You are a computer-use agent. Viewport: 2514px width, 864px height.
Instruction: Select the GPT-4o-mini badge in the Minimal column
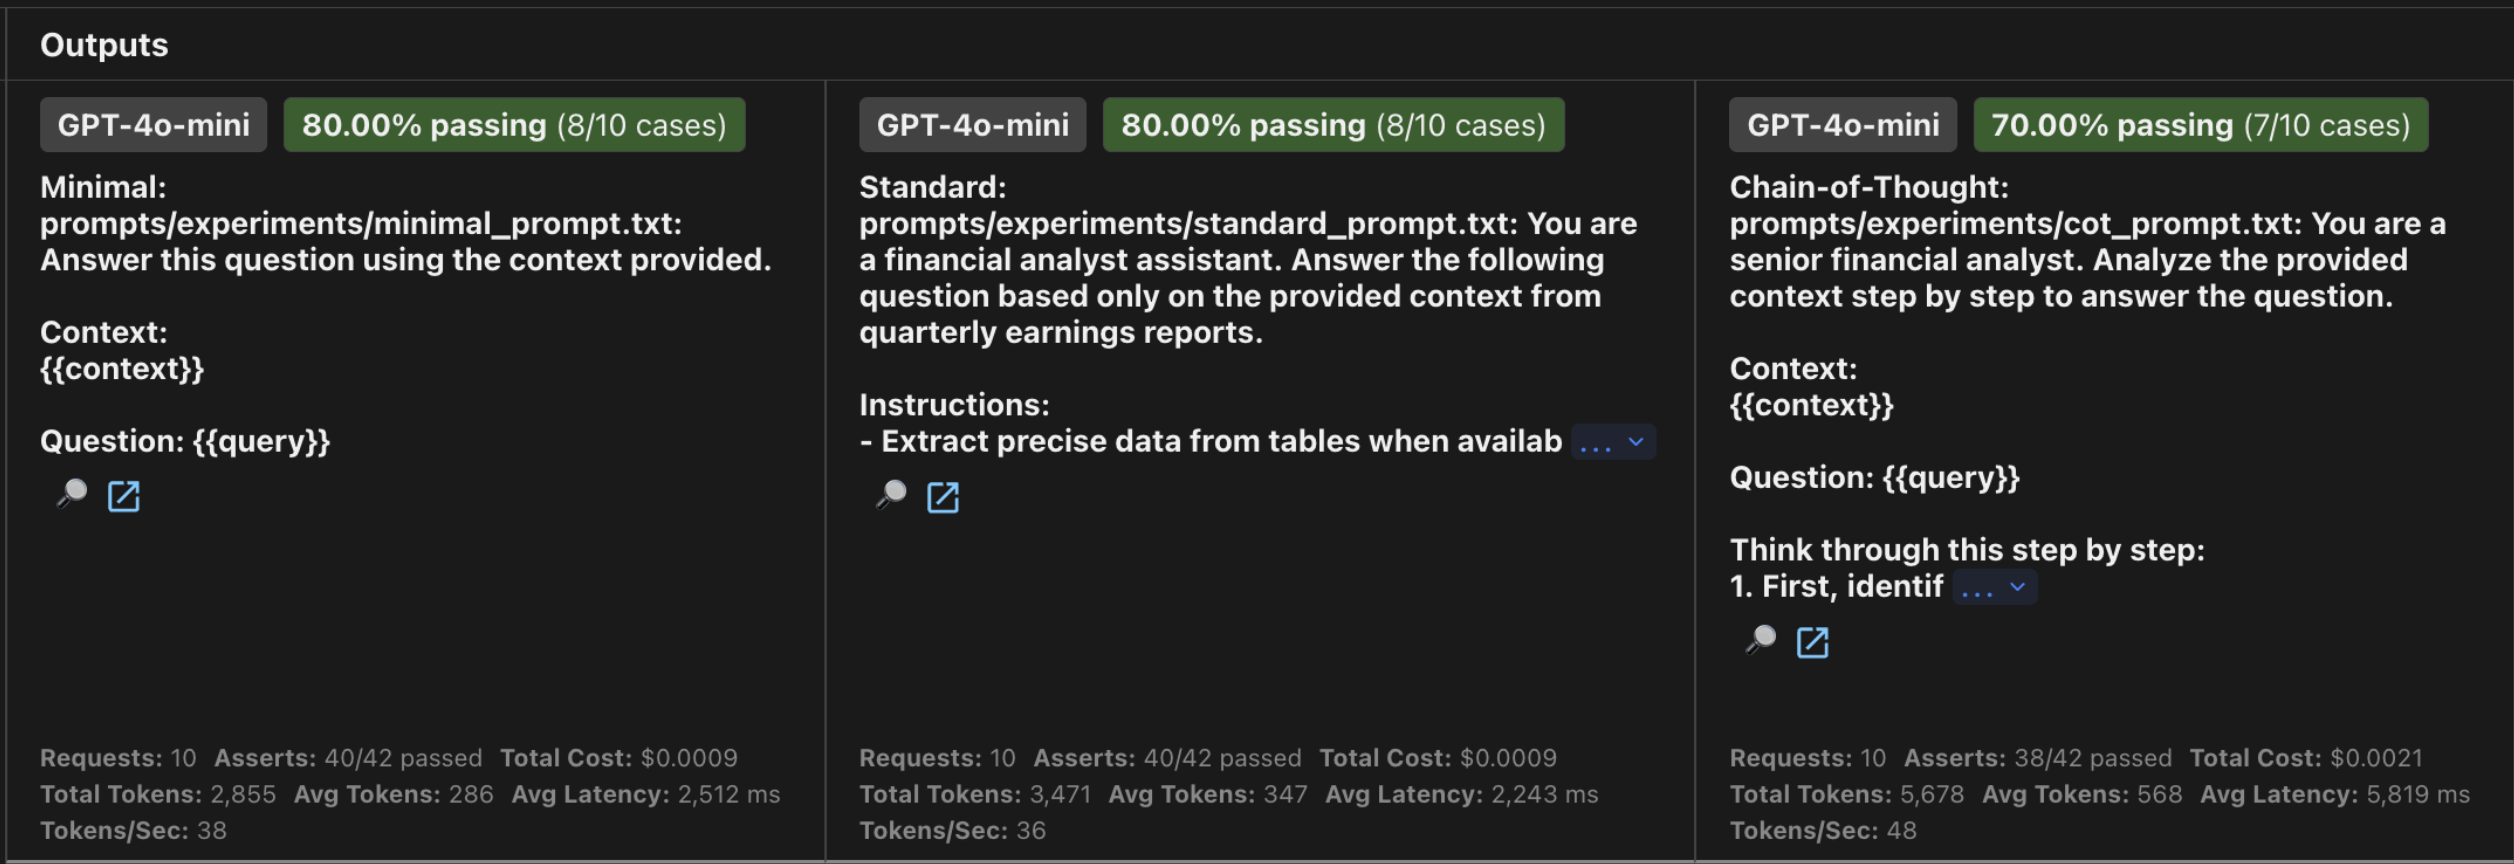[152, 124]
